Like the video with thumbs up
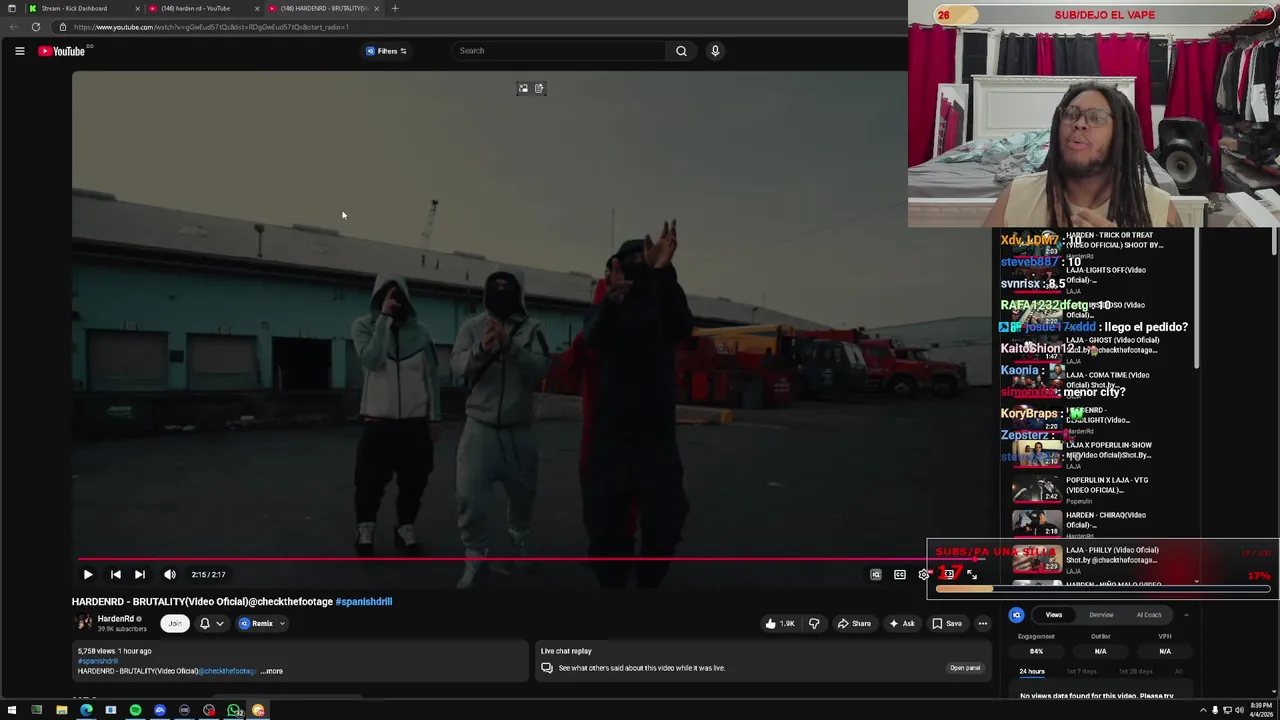Viewport: 1280px width, 720px height. pos(779,624)
